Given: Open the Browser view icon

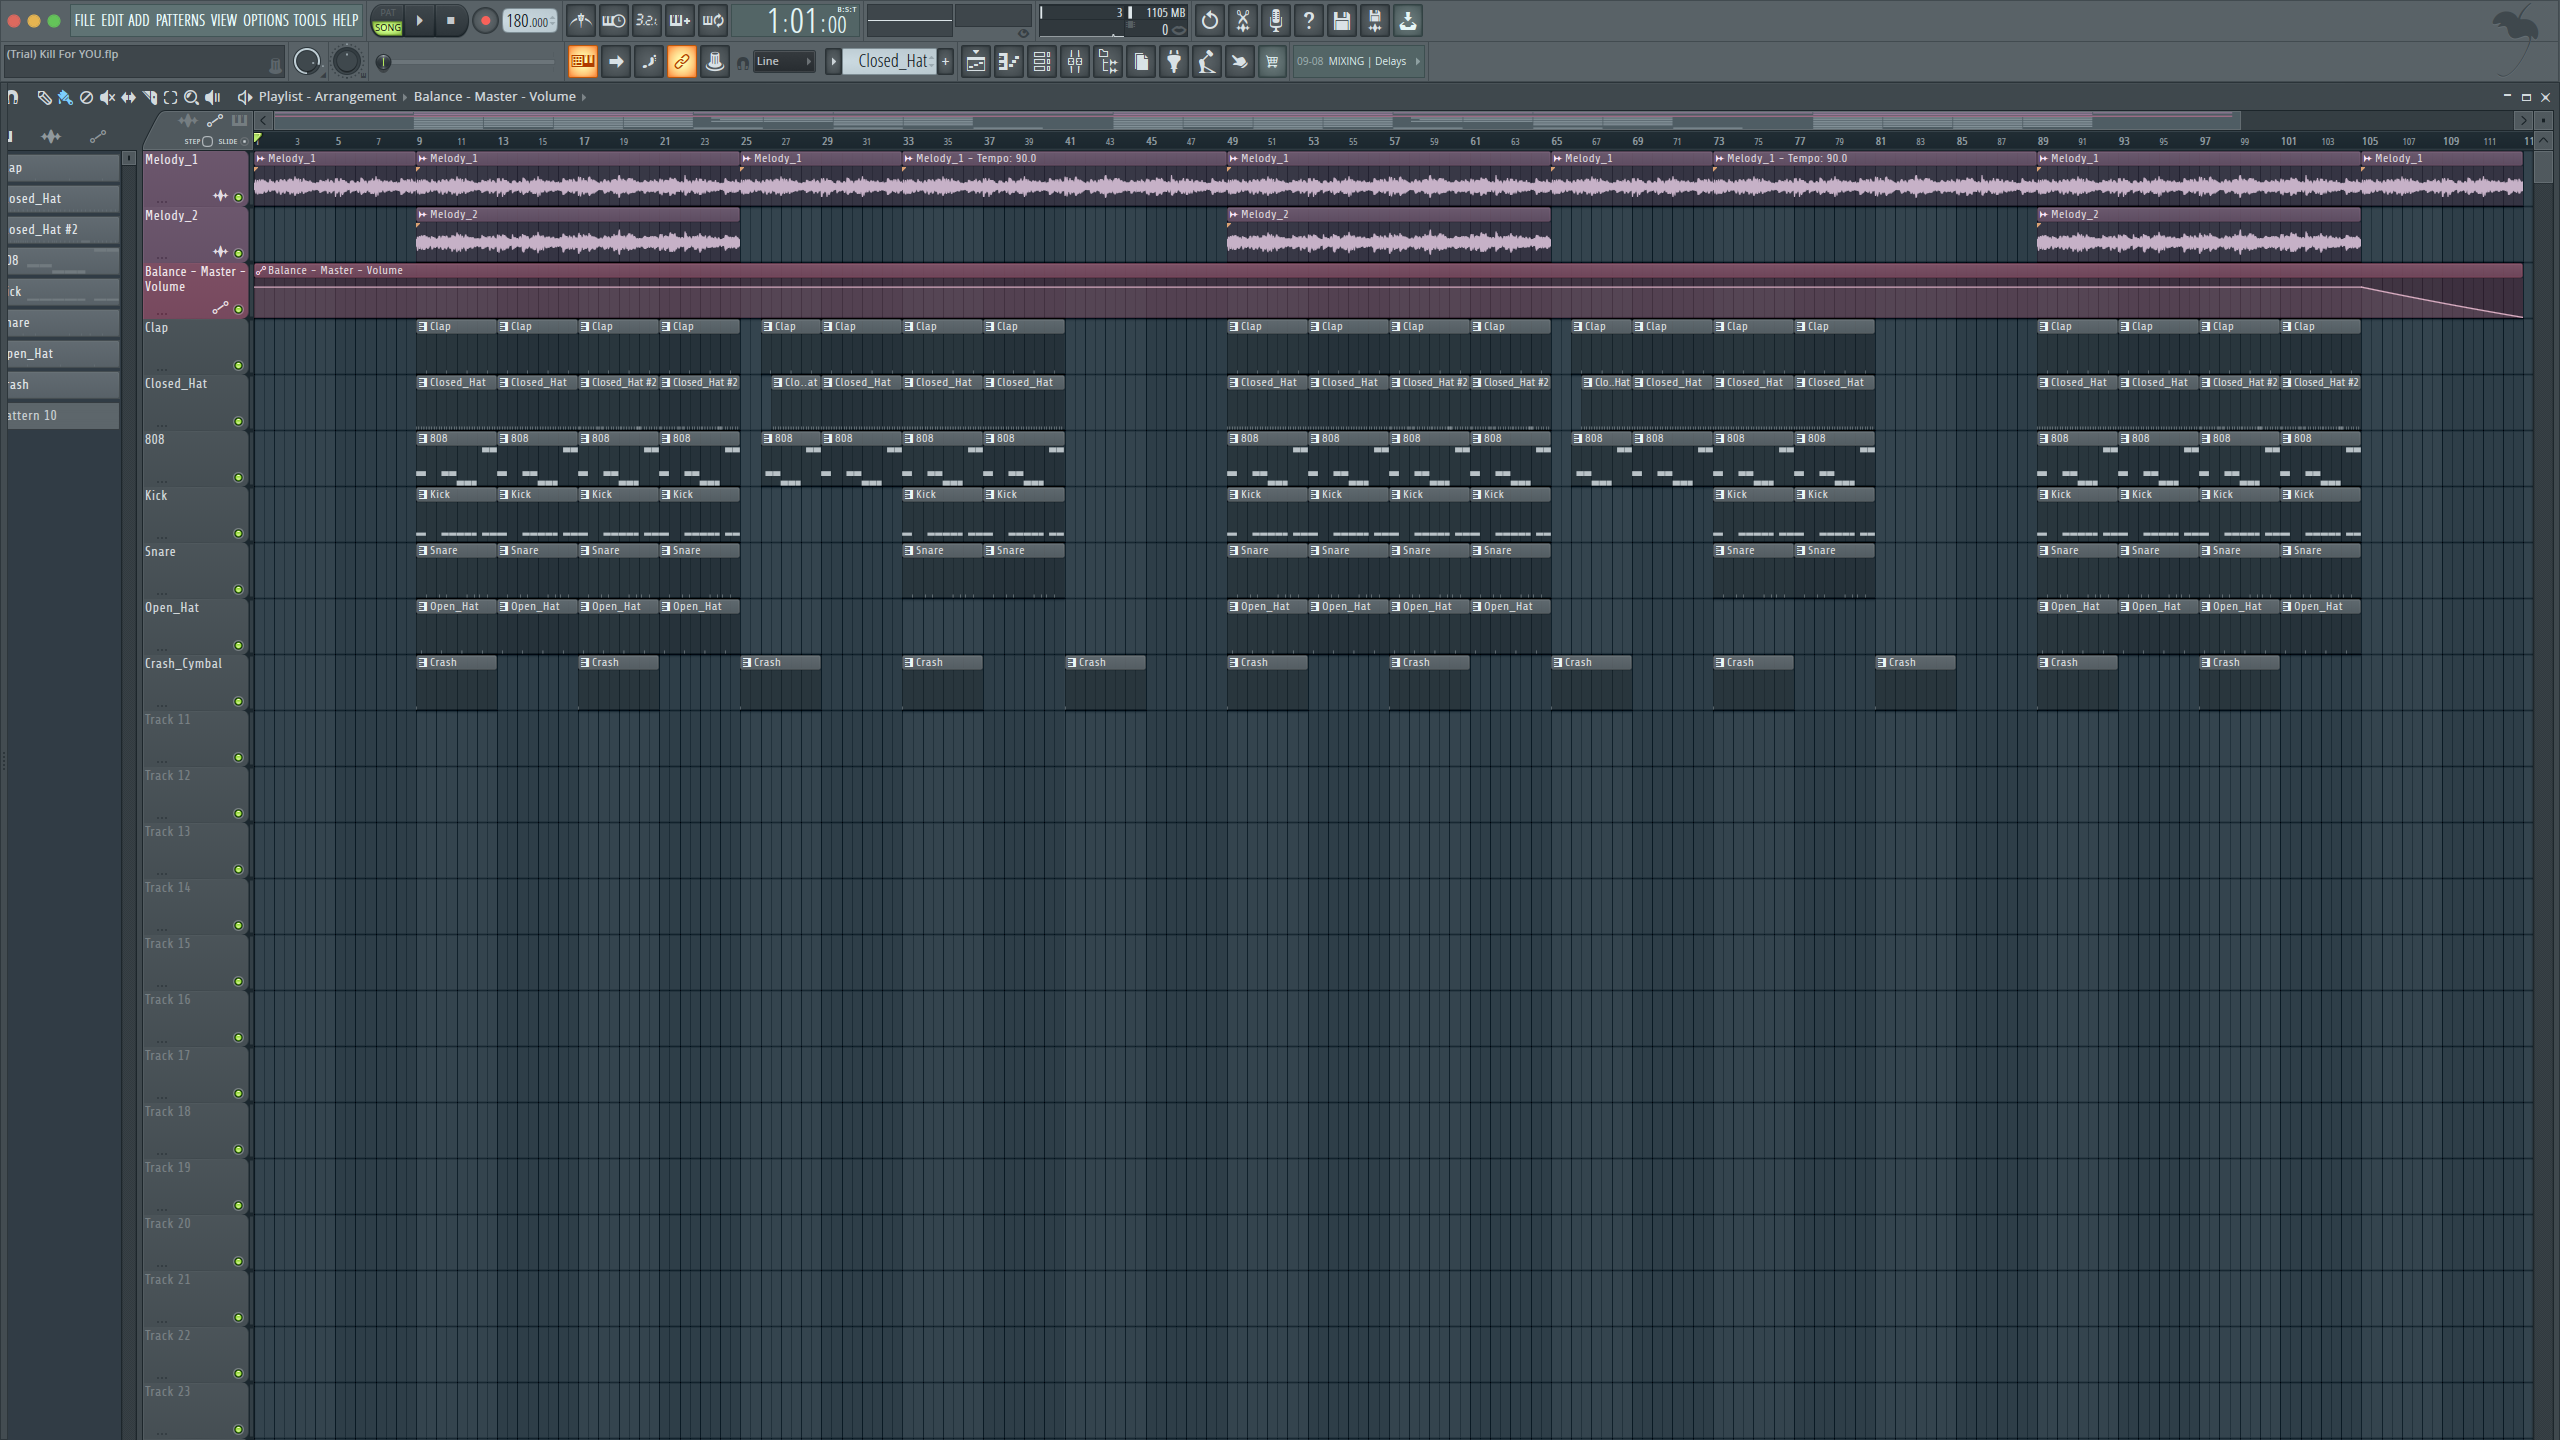Looking at the screenshot, I should 1108,62.
